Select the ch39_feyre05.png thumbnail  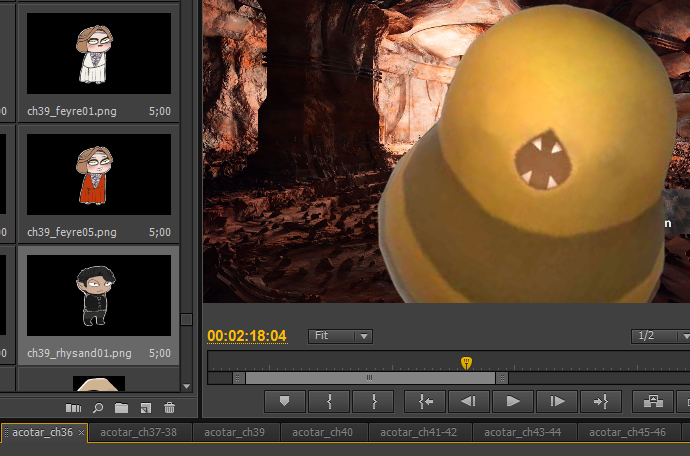99,174
